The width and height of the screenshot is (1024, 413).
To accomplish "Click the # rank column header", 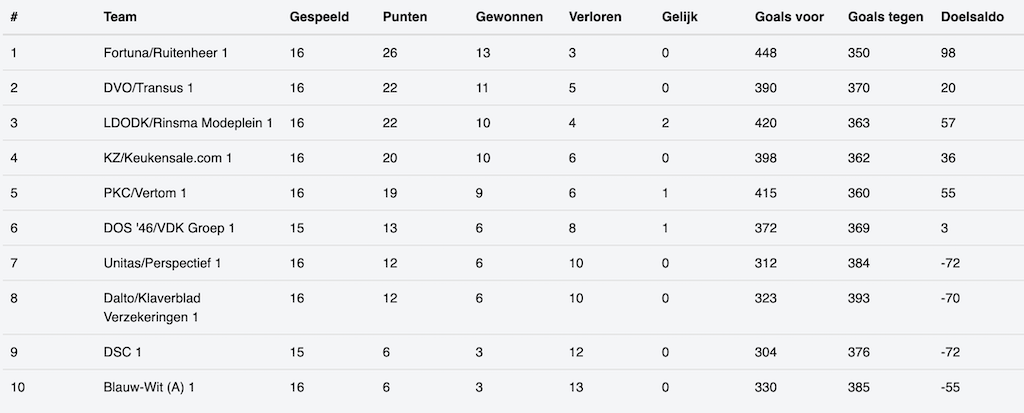I will click(14, 17).
